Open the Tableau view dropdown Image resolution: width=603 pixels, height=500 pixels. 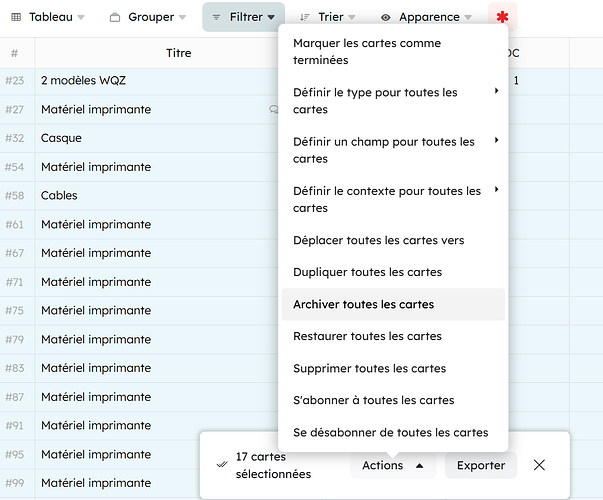[x=48, y=17]
